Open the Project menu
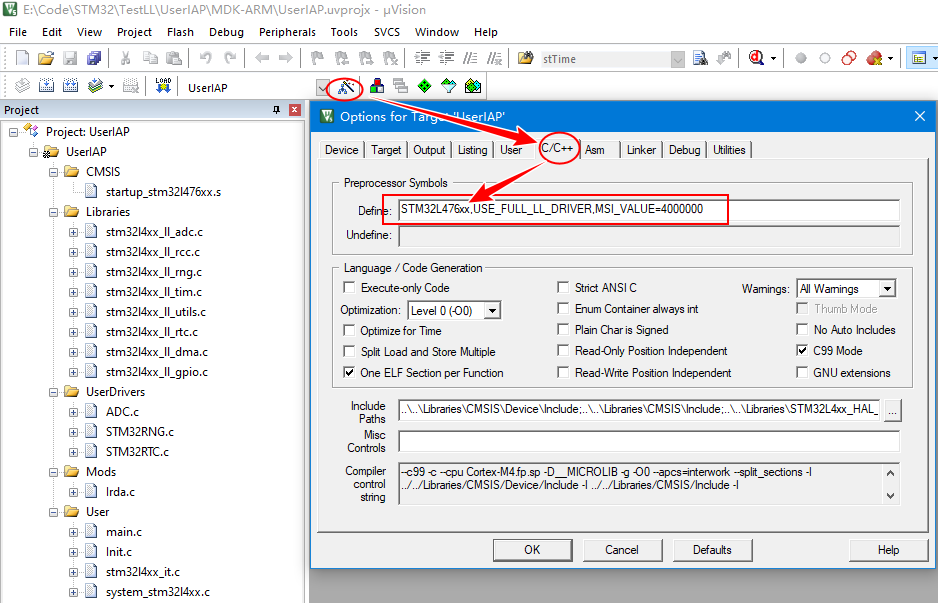The height and width of the screenshot is (603, 938). [134, 32]
